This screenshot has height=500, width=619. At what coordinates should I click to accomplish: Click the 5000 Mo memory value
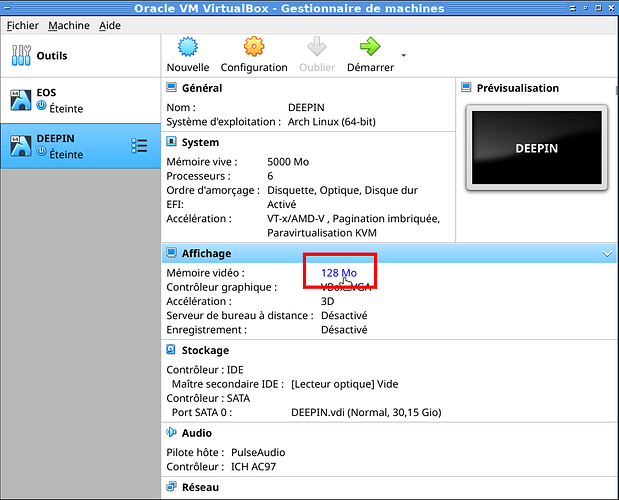coord(288,162)
